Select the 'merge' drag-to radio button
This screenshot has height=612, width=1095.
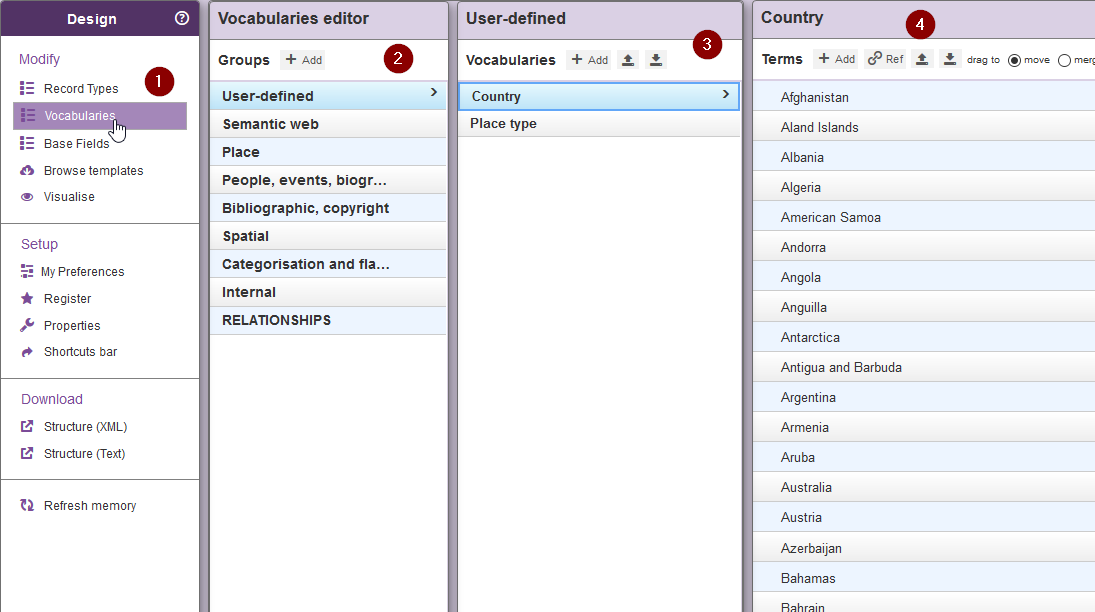pyautogui.click(x=1064, y=60)
